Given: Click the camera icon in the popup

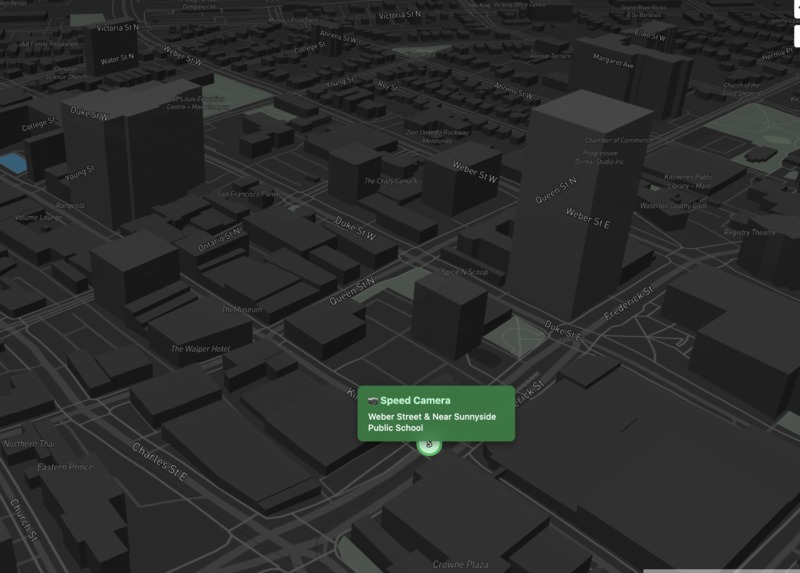Looking at the screenshot, I should 373,401.
